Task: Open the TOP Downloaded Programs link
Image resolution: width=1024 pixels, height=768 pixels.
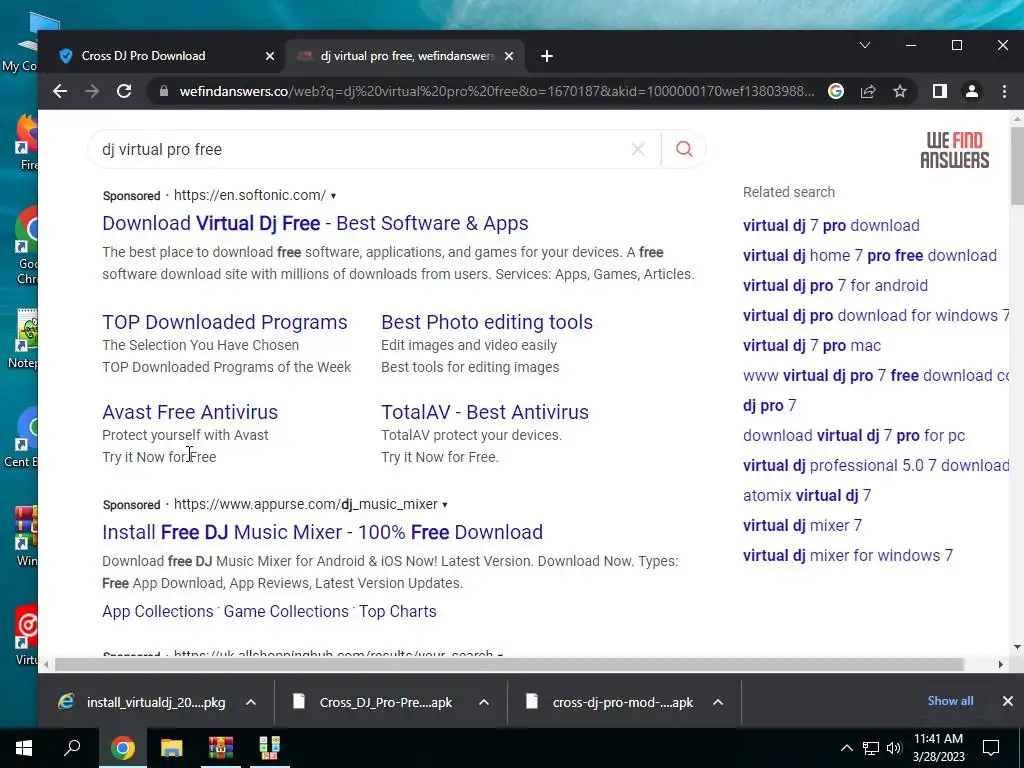Action: 225,322
